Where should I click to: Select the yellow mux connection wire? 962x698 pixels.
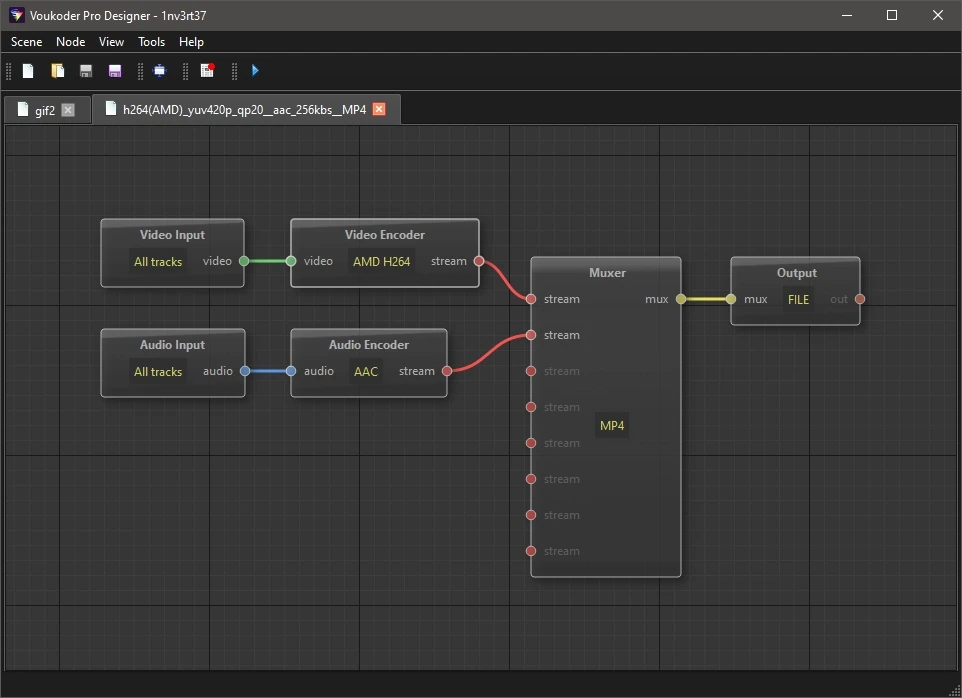[x=706, y=299]
